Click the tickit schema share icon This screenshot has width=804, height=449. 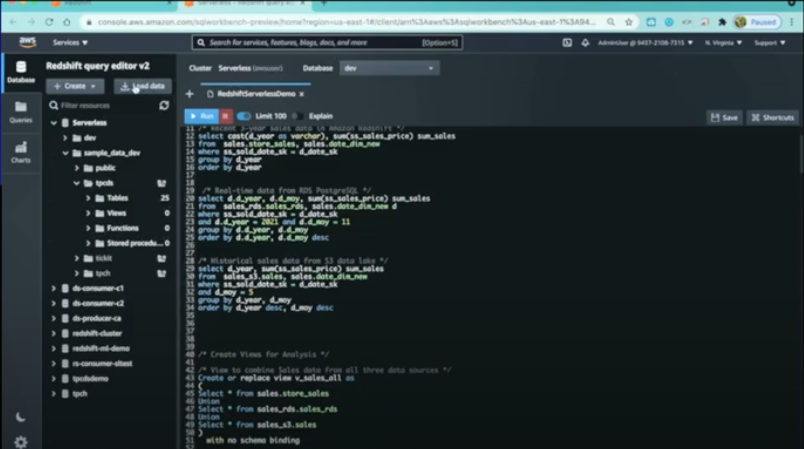[x=162, y=258]
